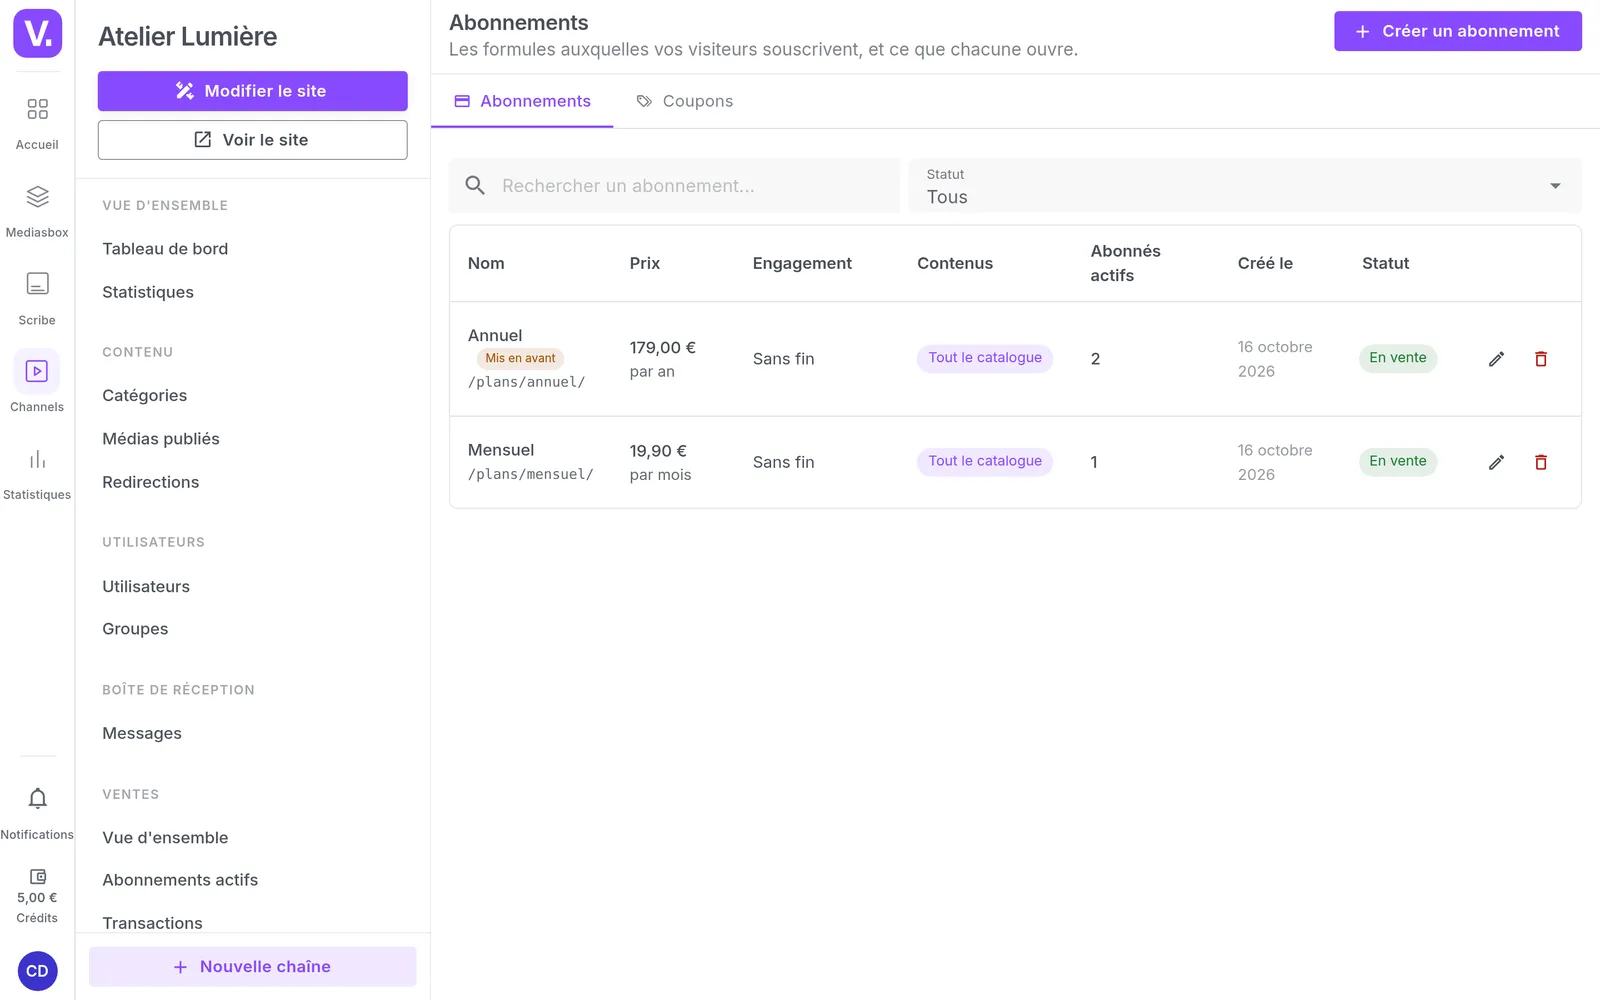
Task: Open Utilisateurs menu item
Action: [x=146, y=587]
